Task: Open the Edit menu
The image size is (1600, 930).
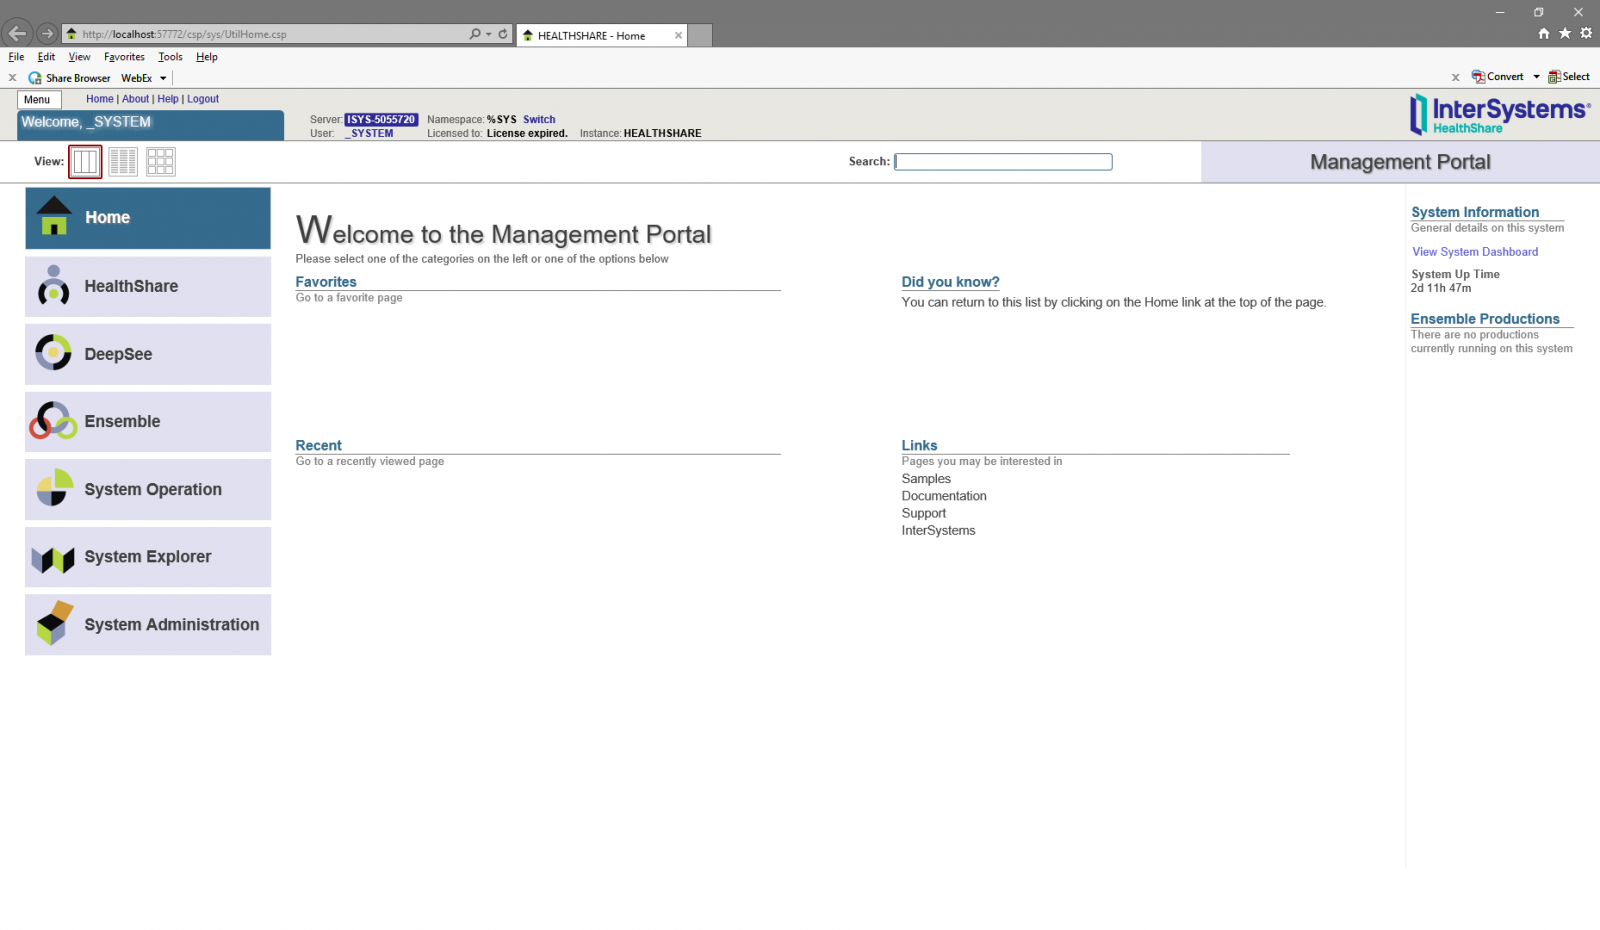Action: point(46,57)
